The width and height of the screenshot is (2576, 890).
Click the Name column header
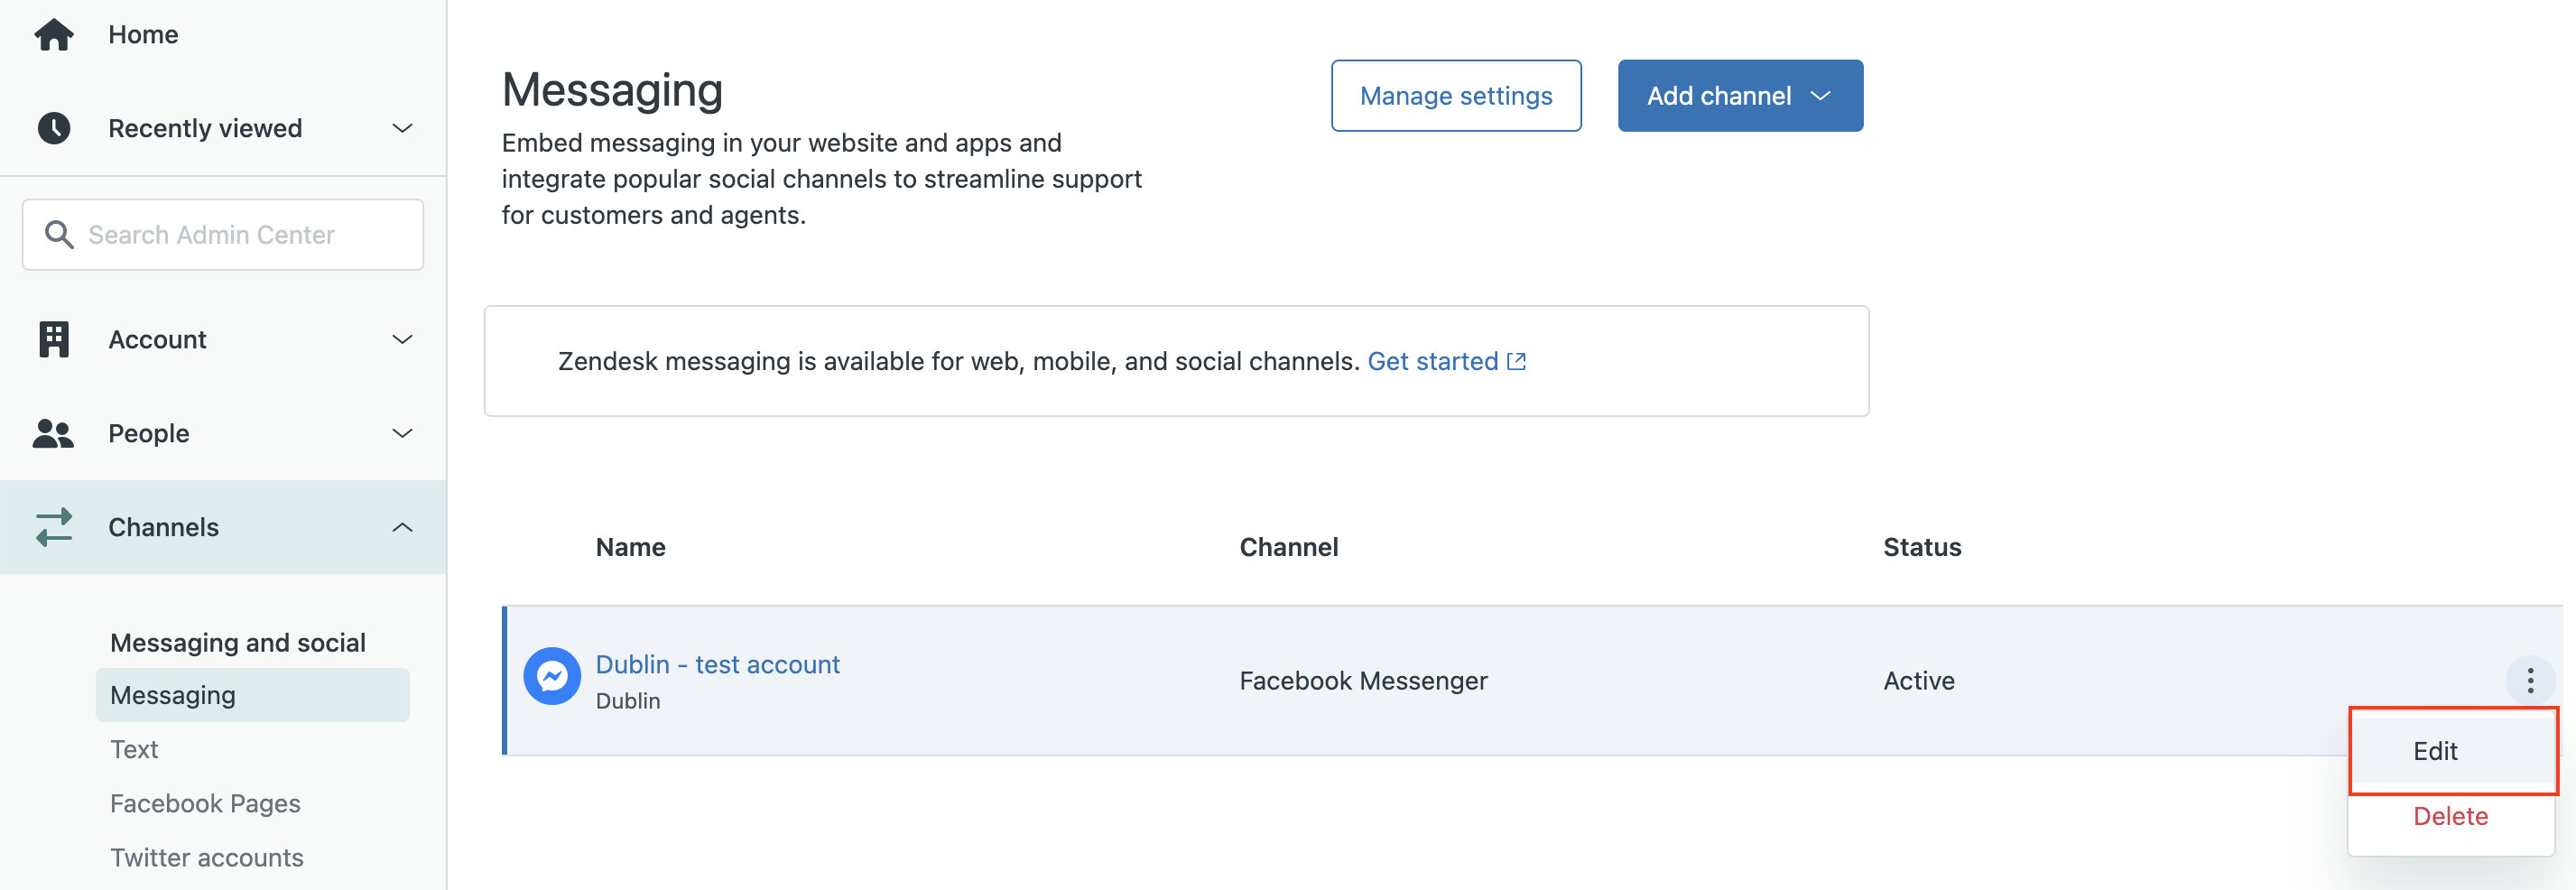pos(630,547)
